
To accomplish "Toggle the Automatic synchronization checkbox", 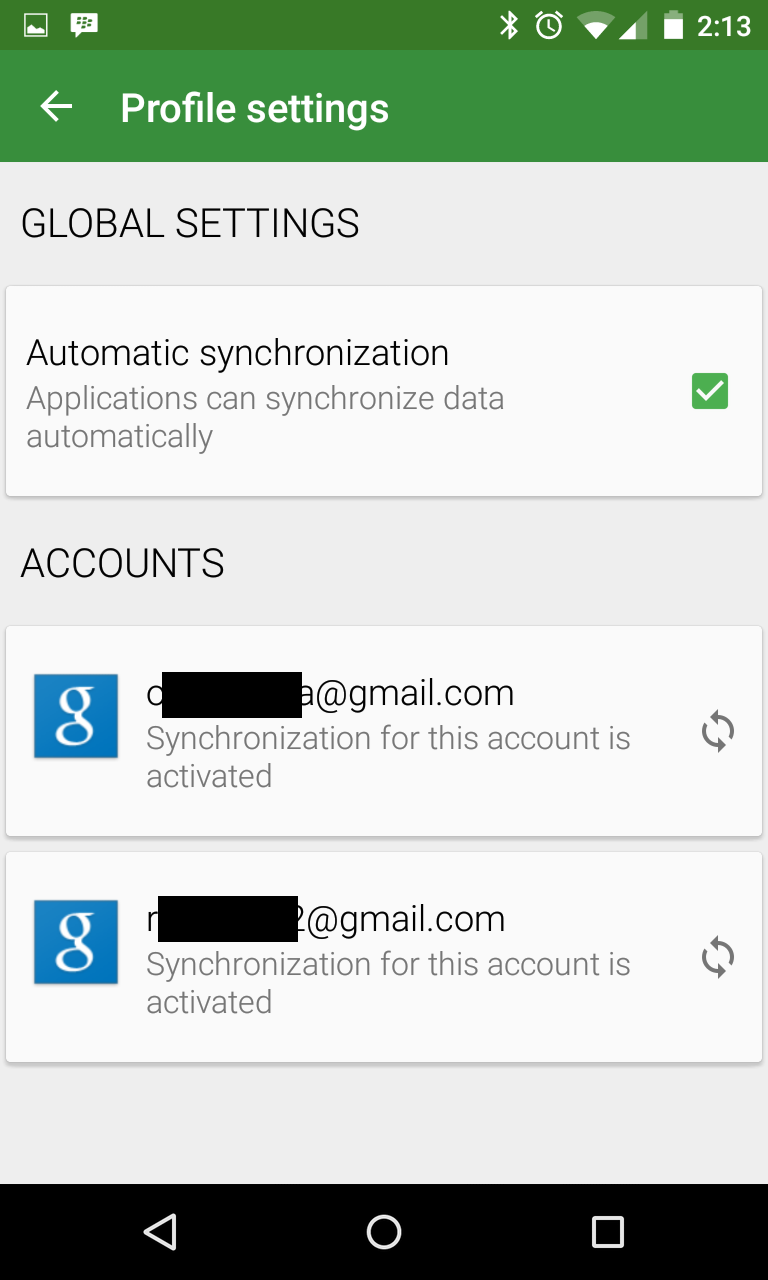I will pos(710,391).
